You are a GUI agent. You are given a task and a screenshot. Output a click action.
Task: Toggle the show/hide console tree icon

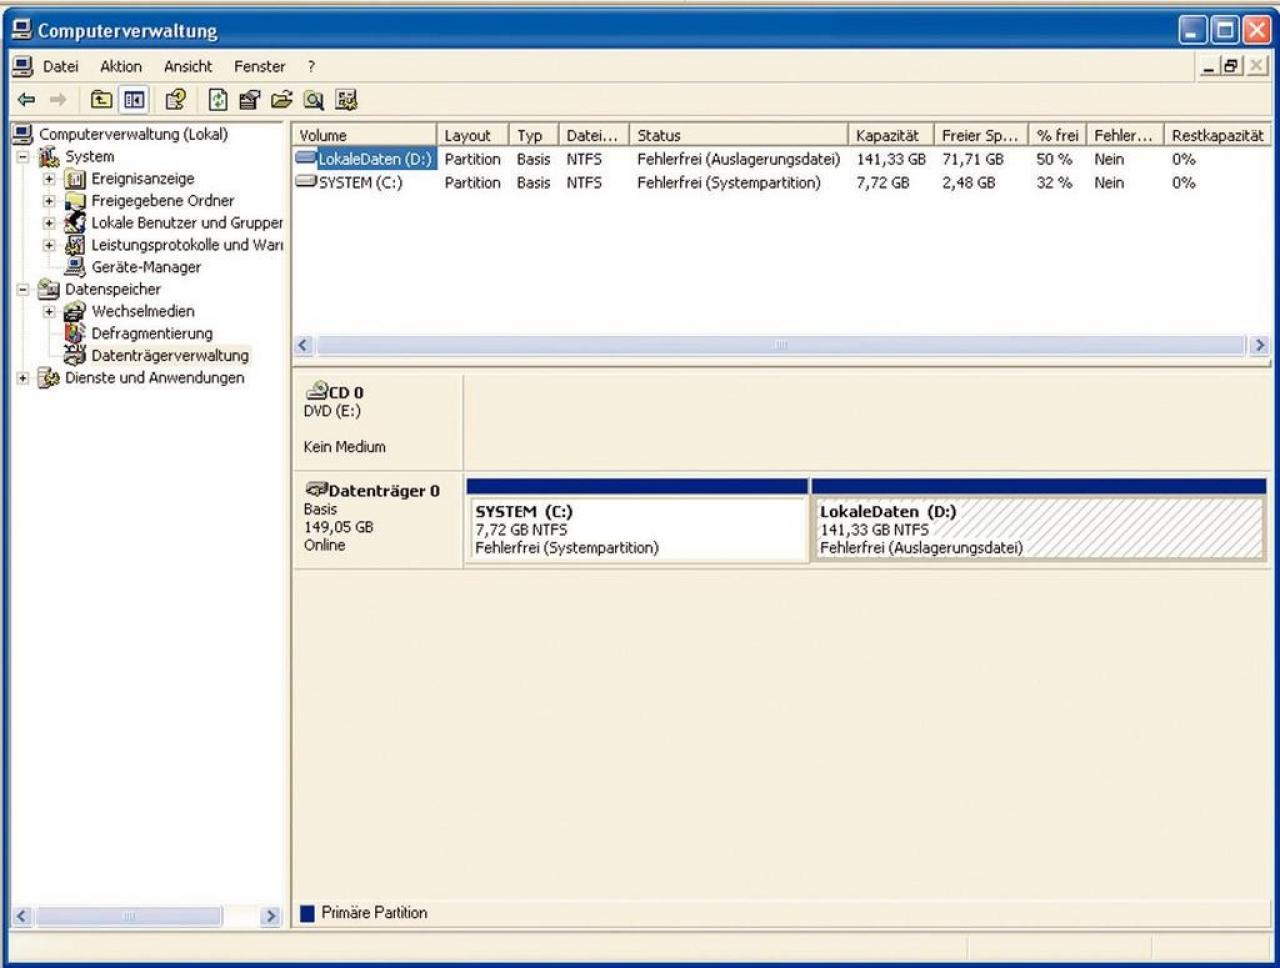[x=134, y=99]
